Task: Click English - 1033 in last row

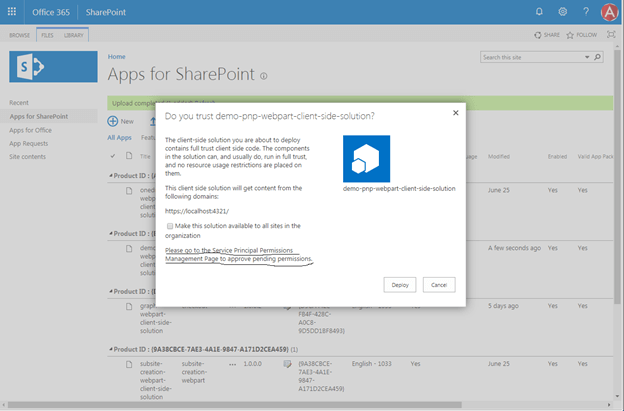Action: (x=371, y=364)
